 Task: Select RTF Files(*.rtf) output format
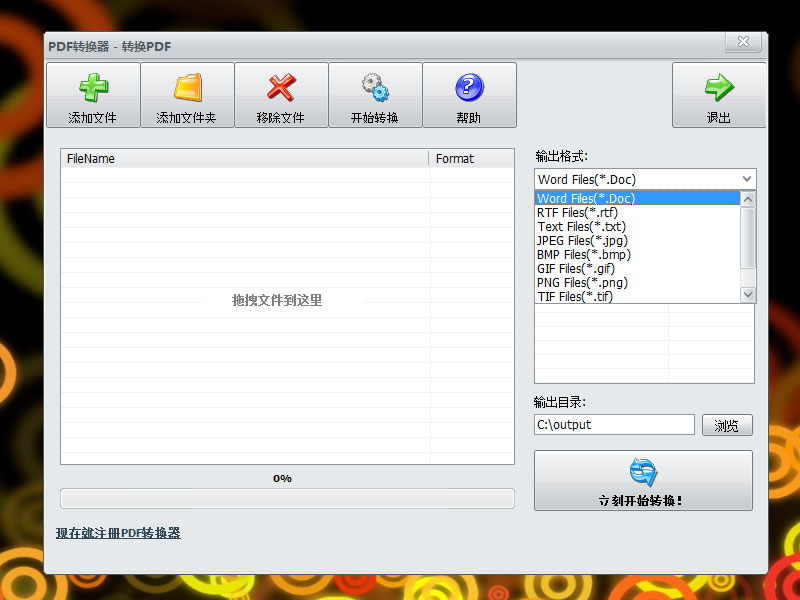(x=580, y=212)
